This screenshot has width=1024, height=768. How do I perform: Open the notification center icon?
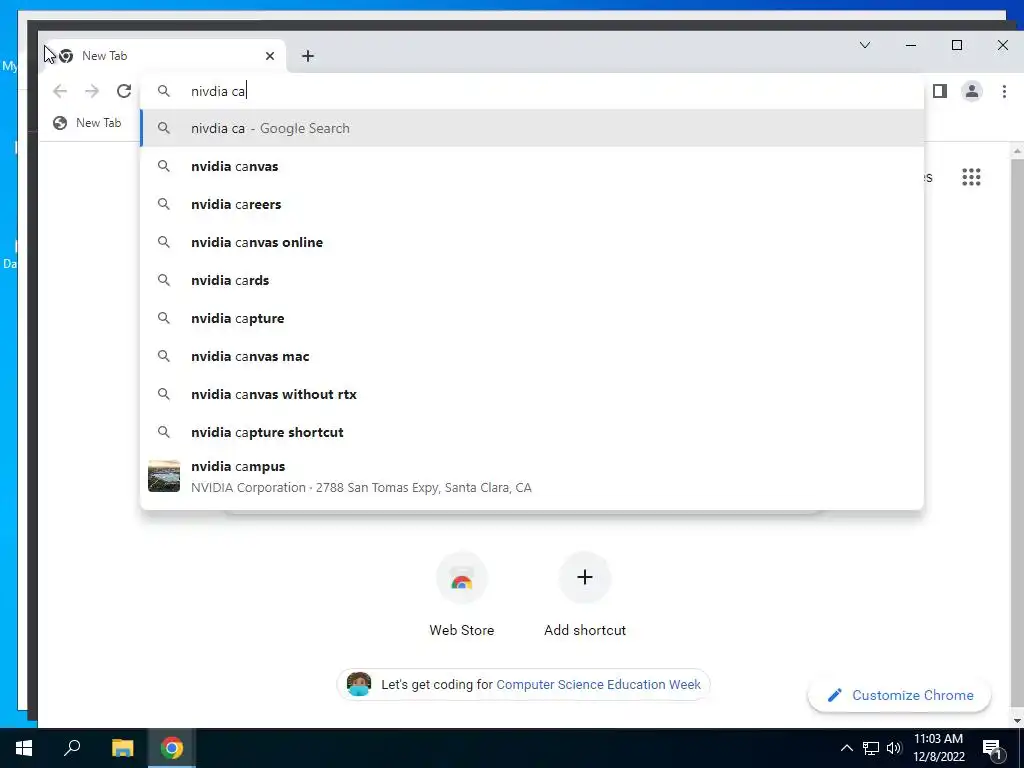point(992,748)
